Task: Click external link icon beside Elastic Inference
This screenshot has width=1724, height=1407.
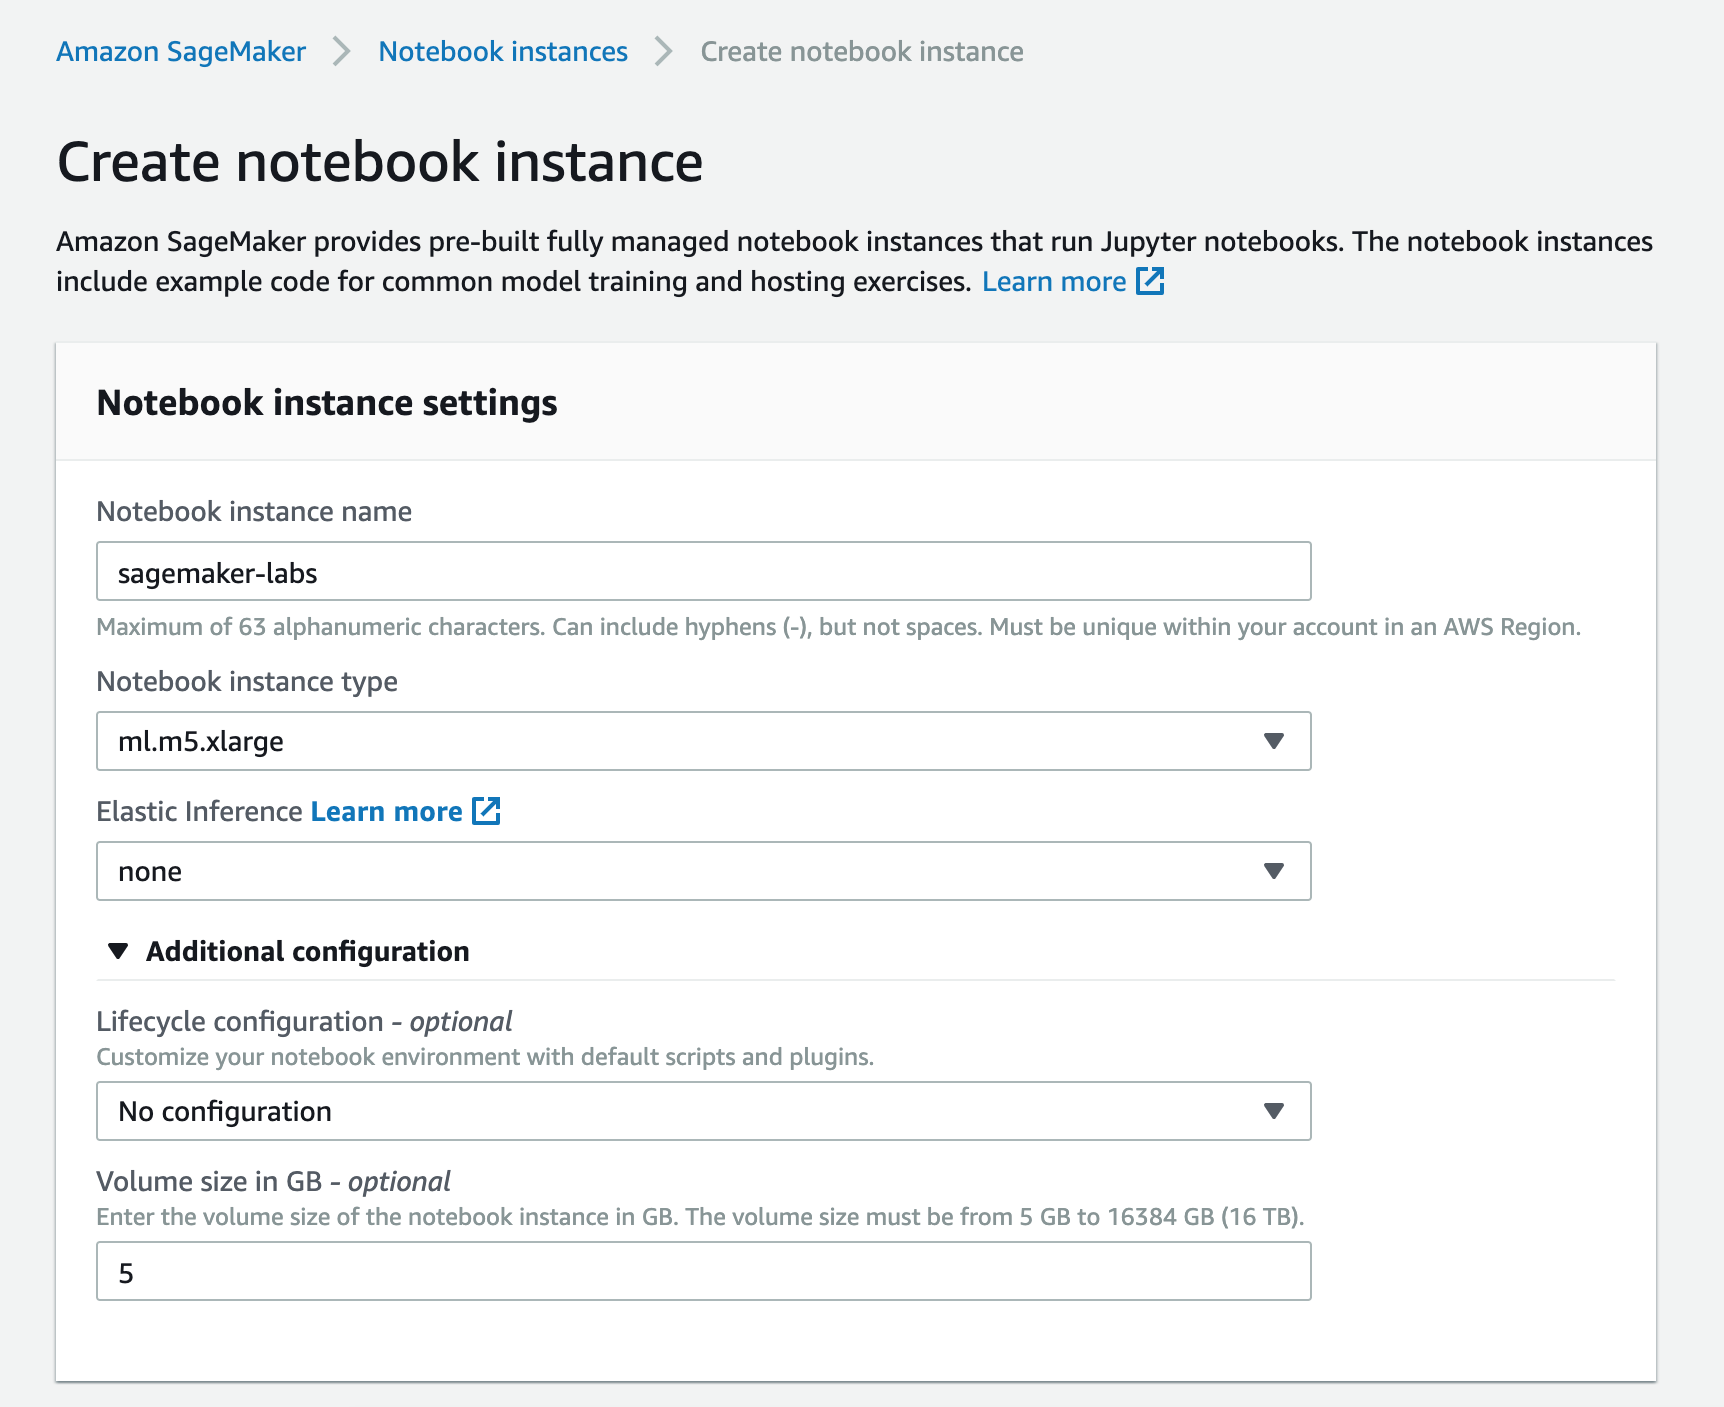Action: (x=486, y=810)
